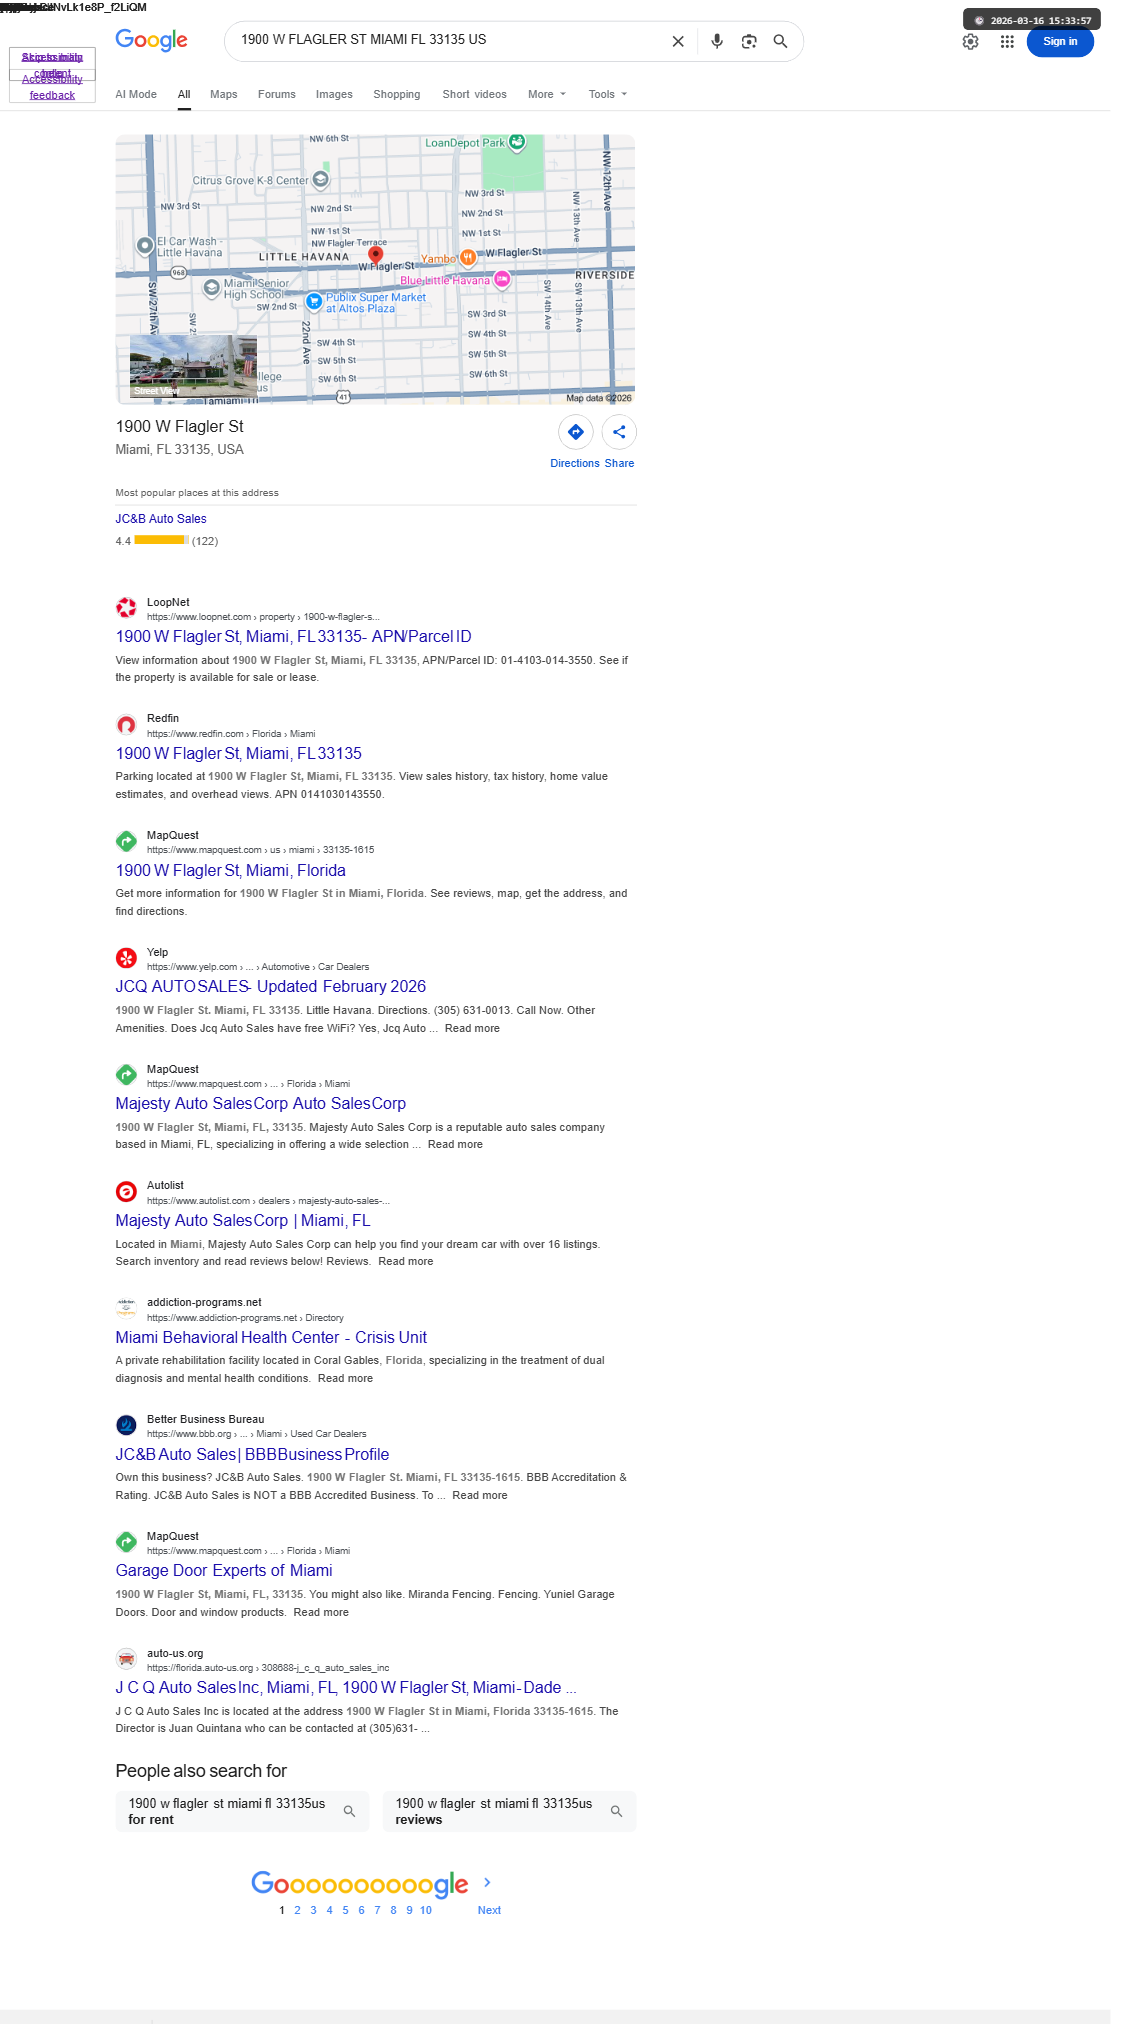Click the Directions diamond icon

tap(576, 432)
